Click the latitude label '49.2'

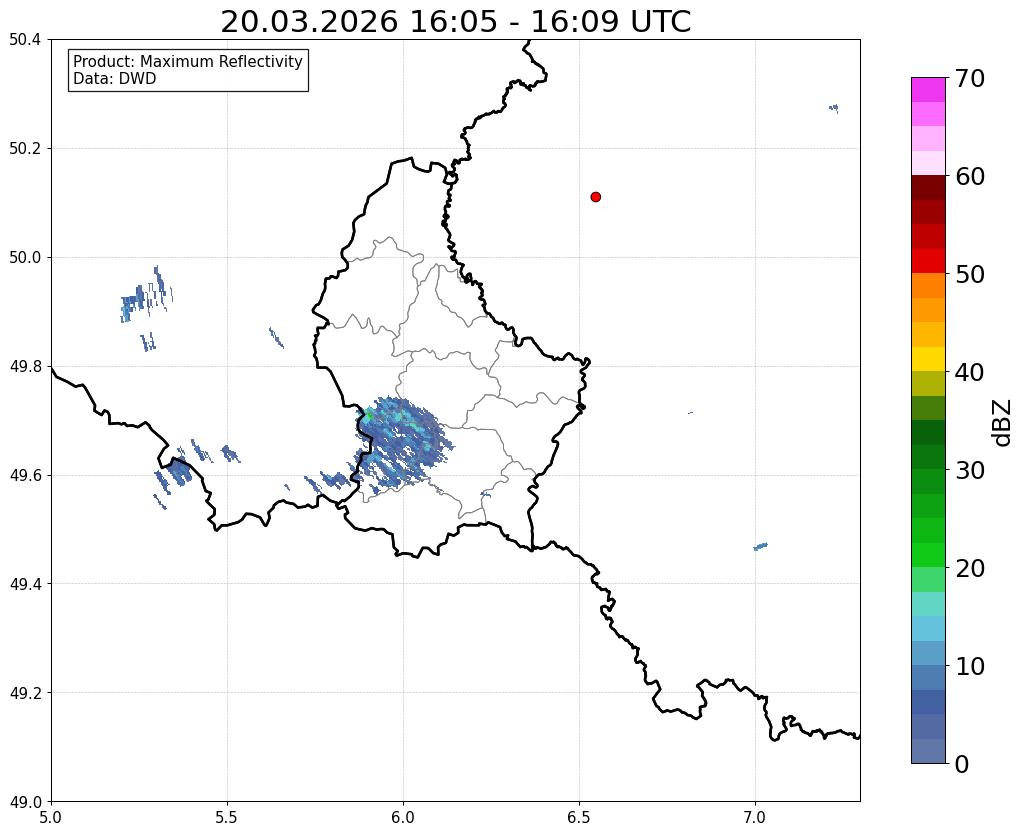pos(25,693)
